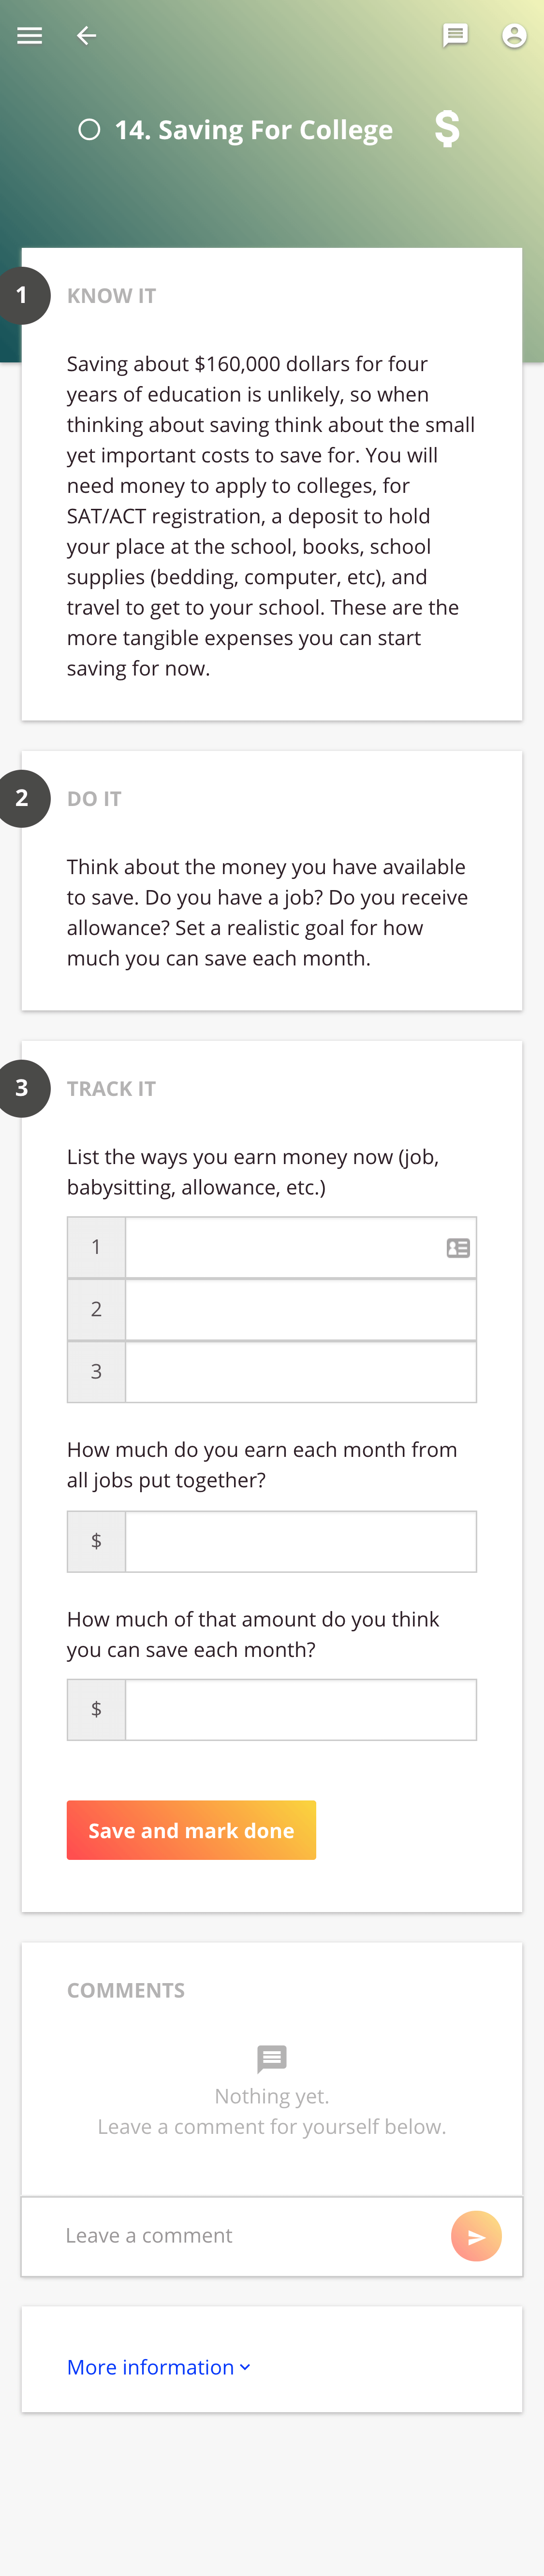The height and width of the screenshot is (2576, 544).
Task: Select step 1 Know It badge
Action: coord(22,296)
